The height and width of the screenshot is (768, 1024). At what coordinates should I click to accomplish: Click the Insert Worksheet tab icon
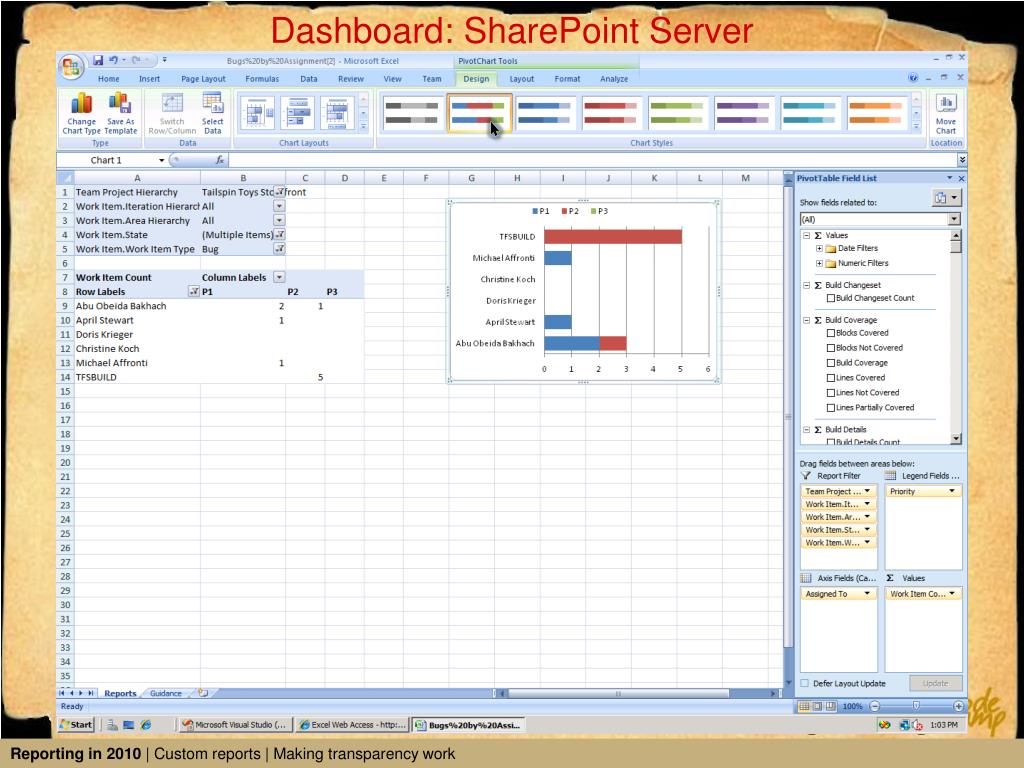(x=203, y=693)
